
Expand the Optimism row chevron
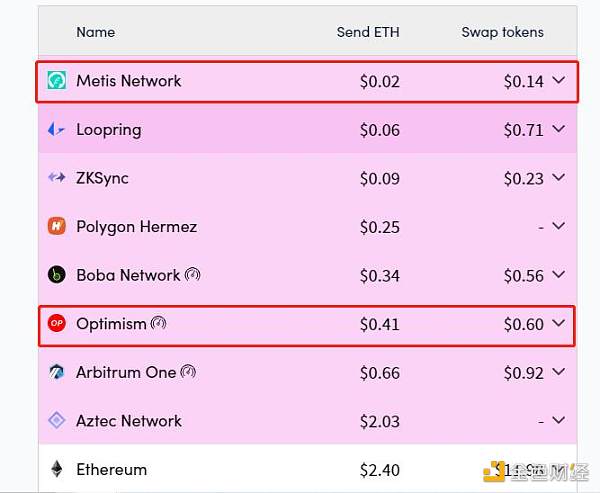coord(559,324)
